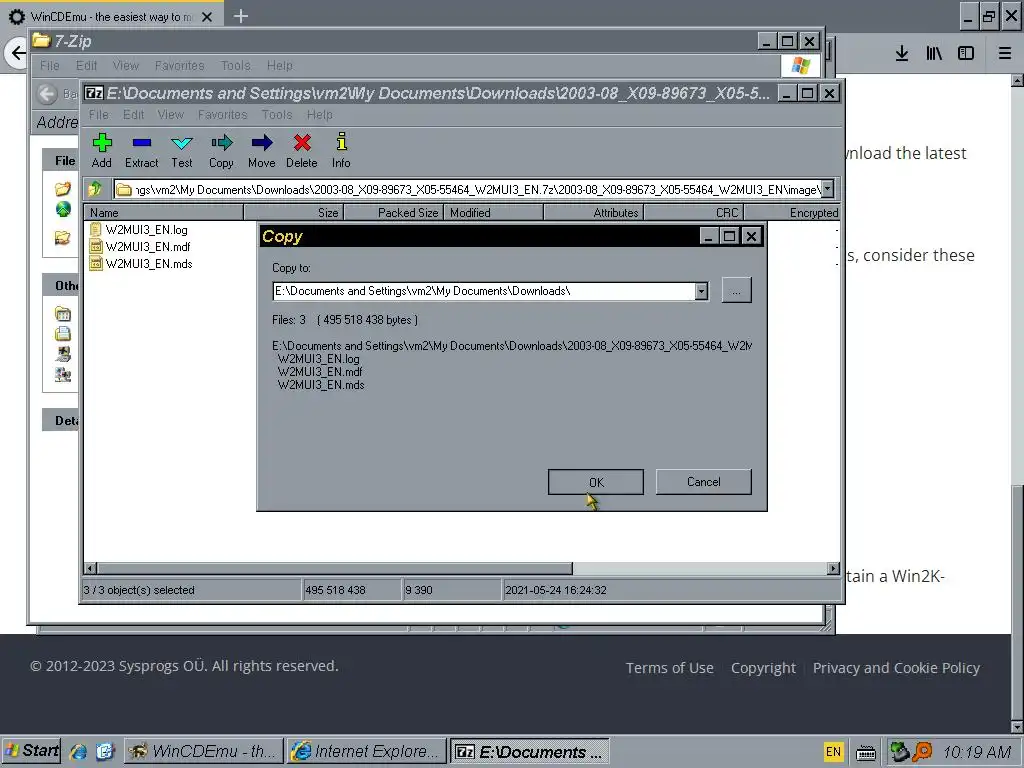This screenshot has height=768, width=1024.
Task: Click the 7-Zip address path field
Action: [467, 189]
